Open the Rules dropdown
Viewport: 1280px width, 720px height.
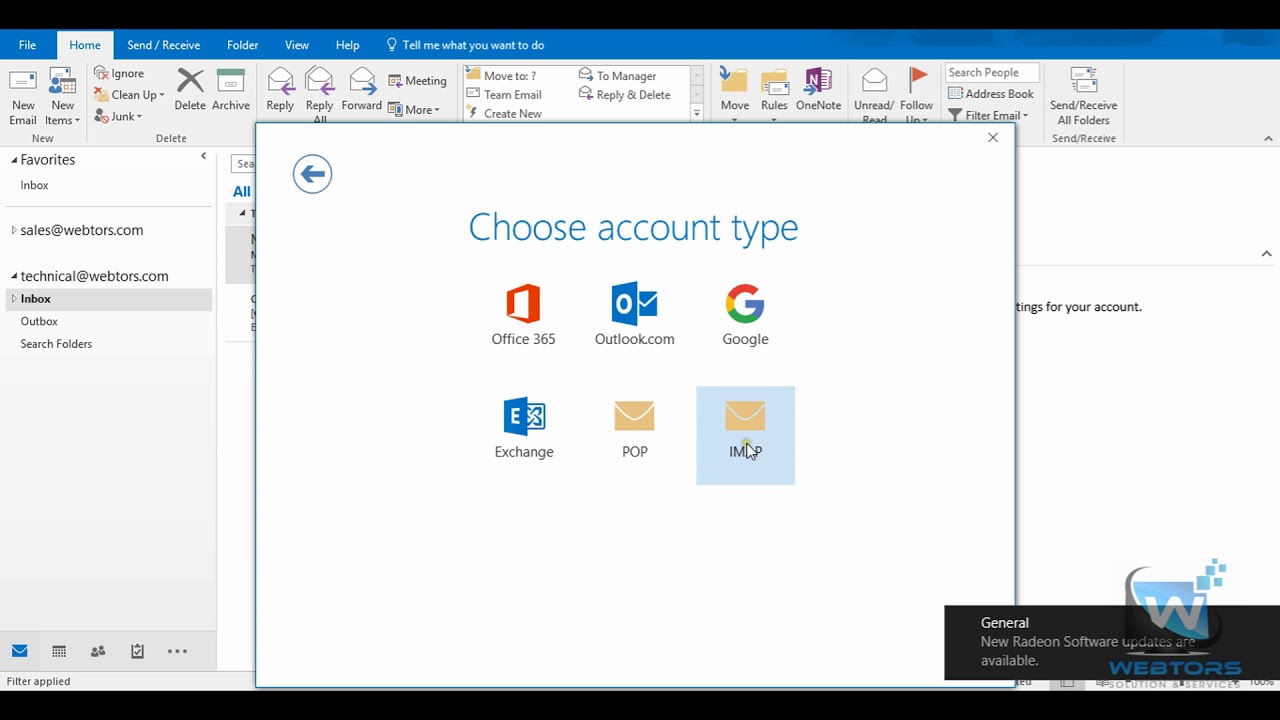click(x=774, y=96)
